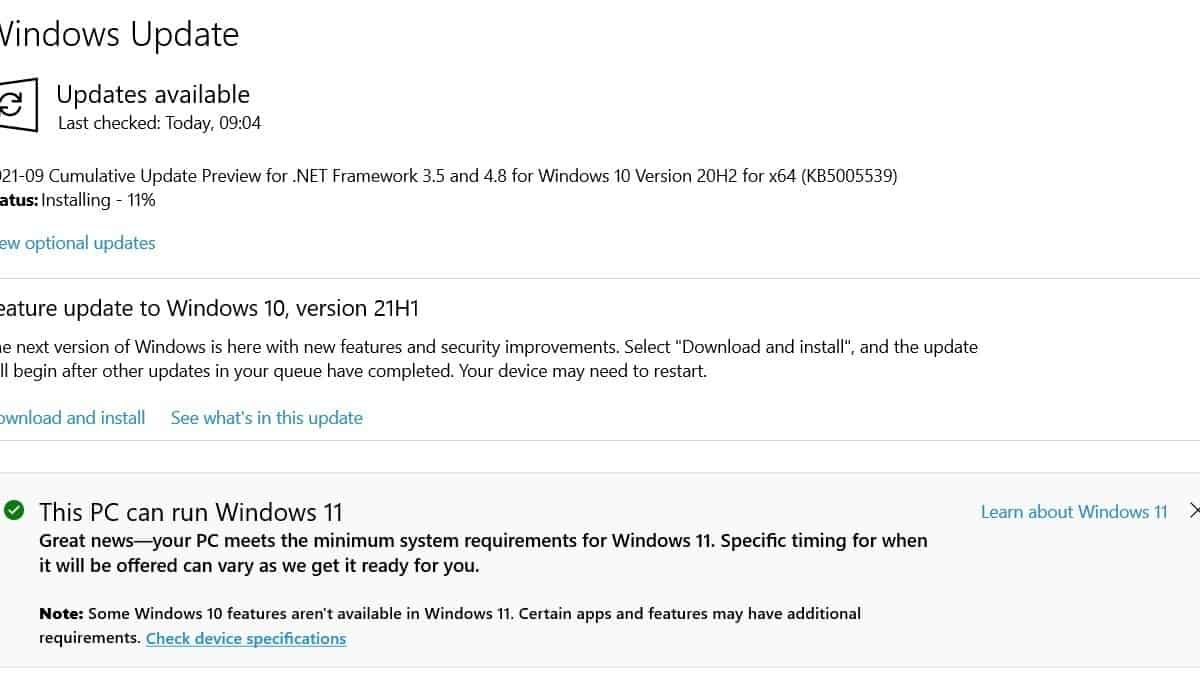Click the Great news requirements message

click(375, 541)
